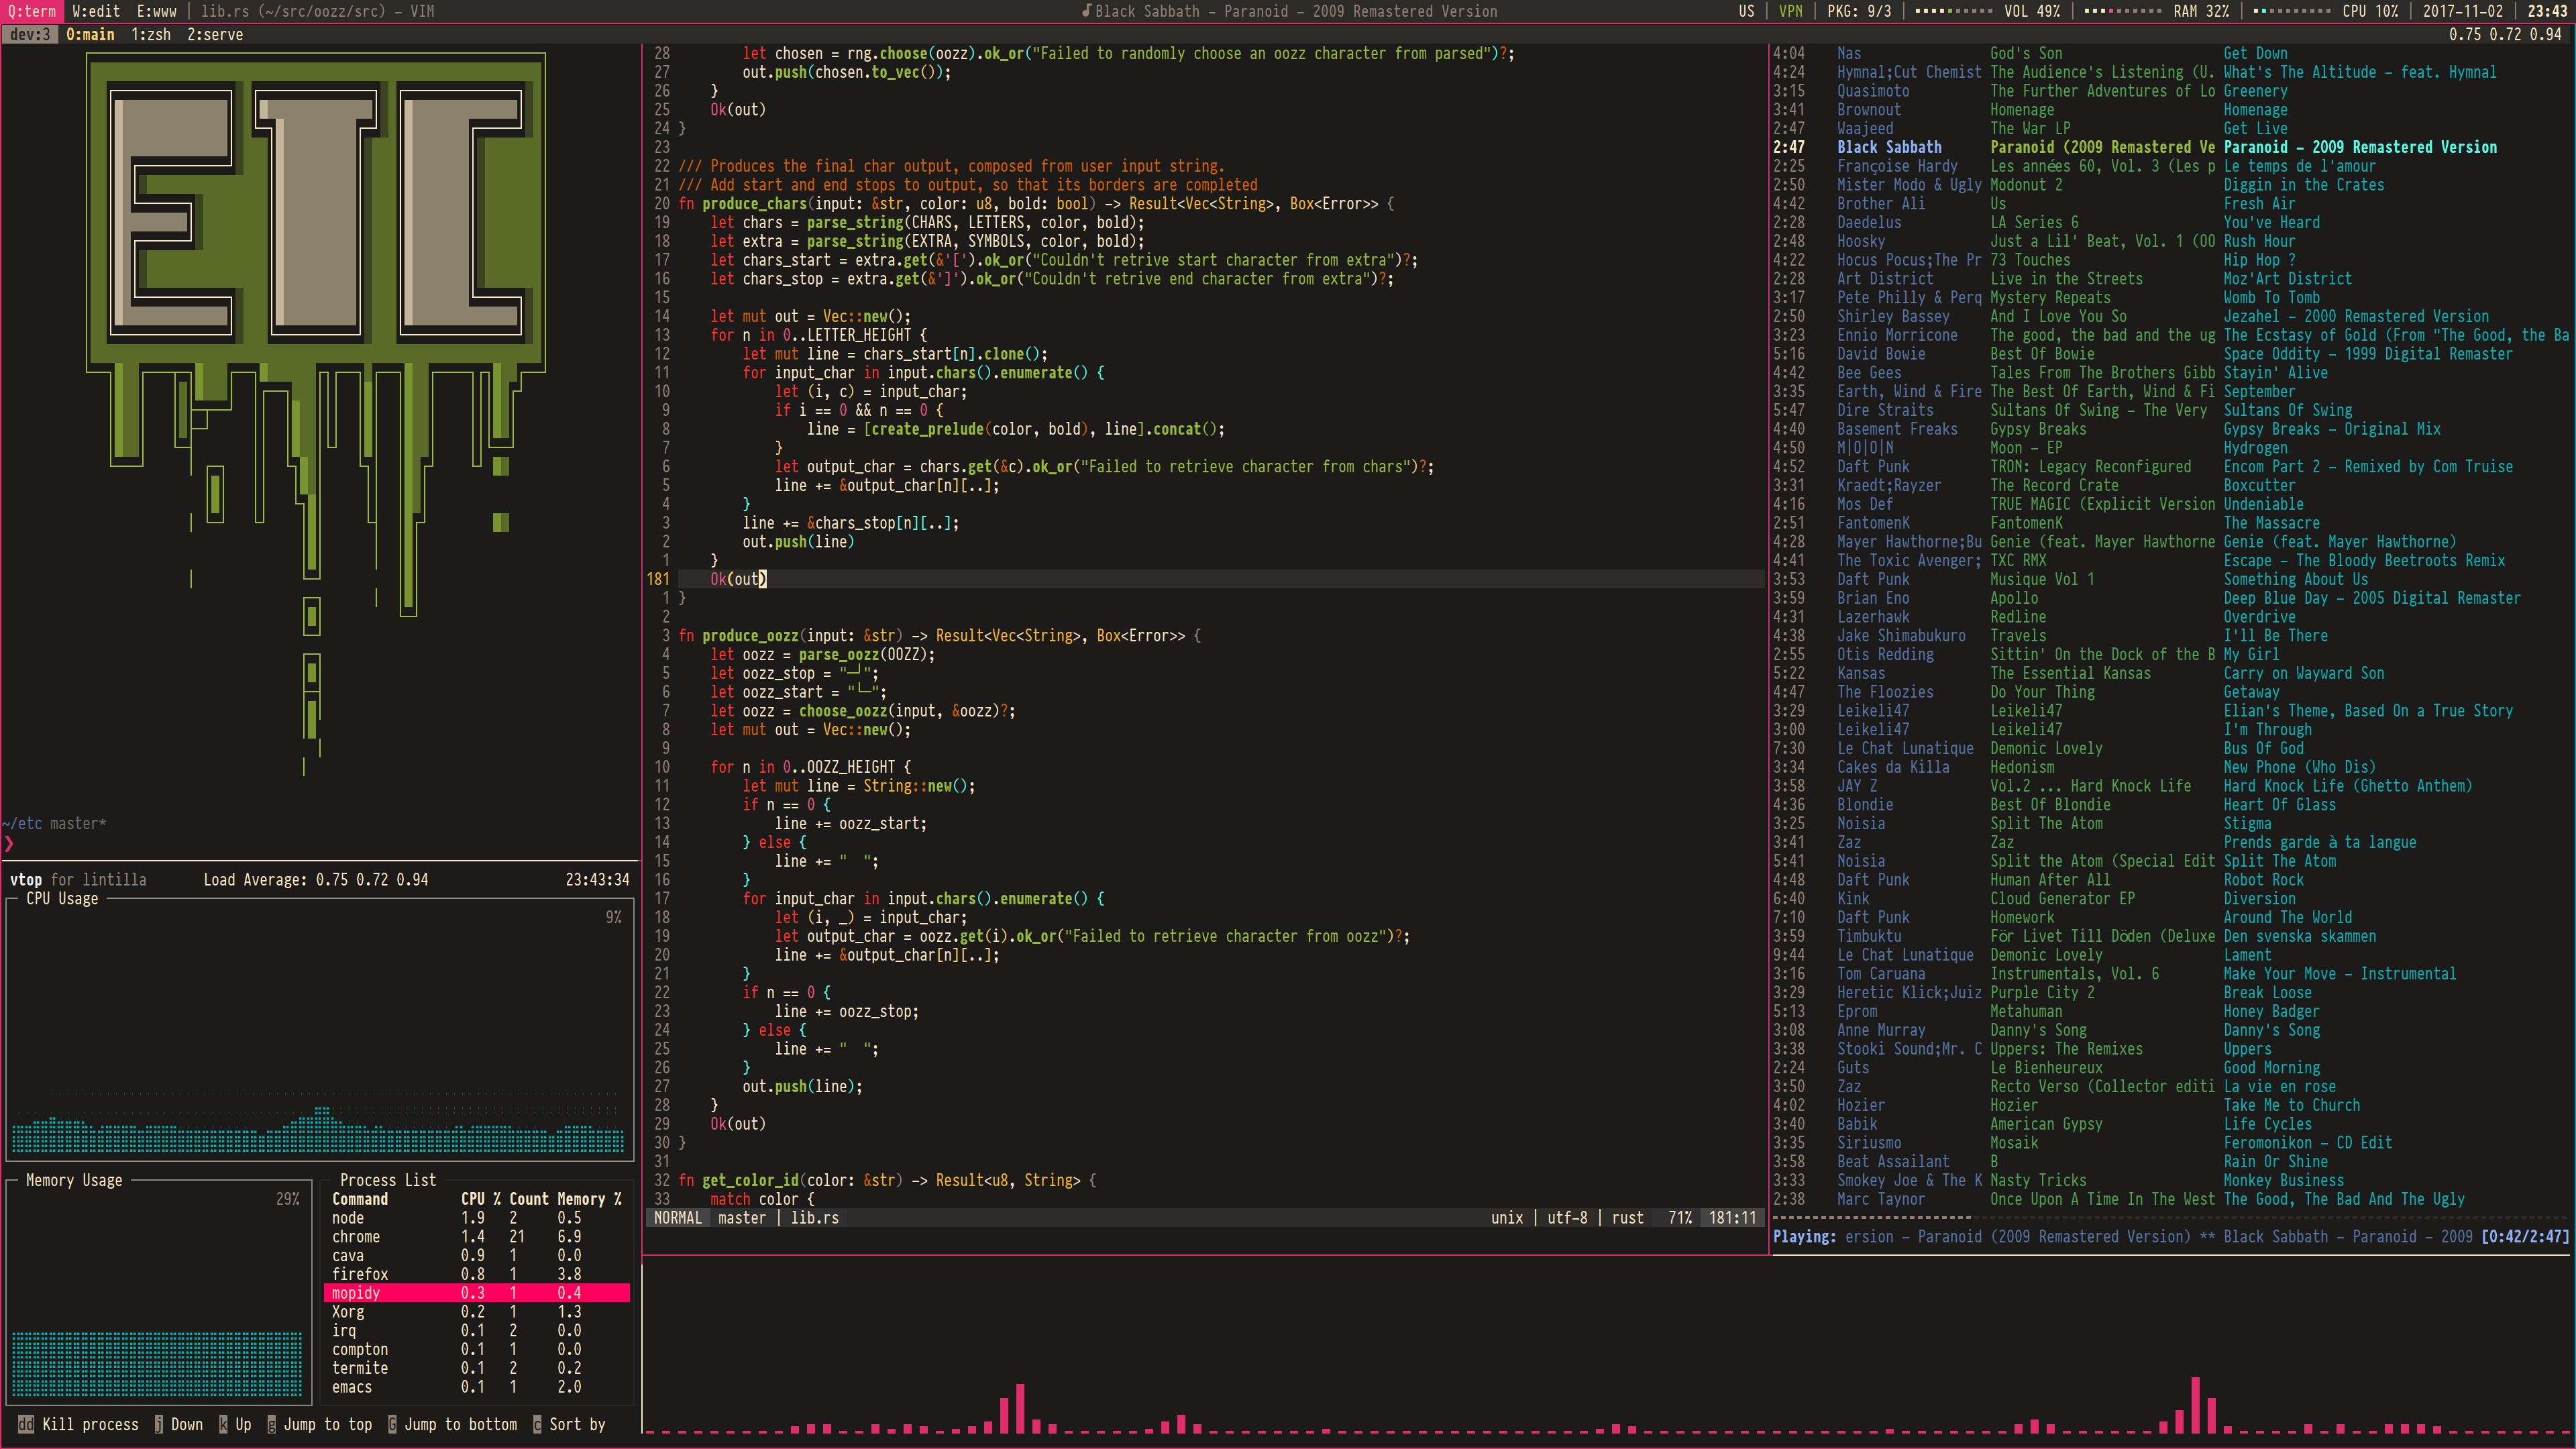Click the rust filetype in Vim statusline

coord(1627,1217)
